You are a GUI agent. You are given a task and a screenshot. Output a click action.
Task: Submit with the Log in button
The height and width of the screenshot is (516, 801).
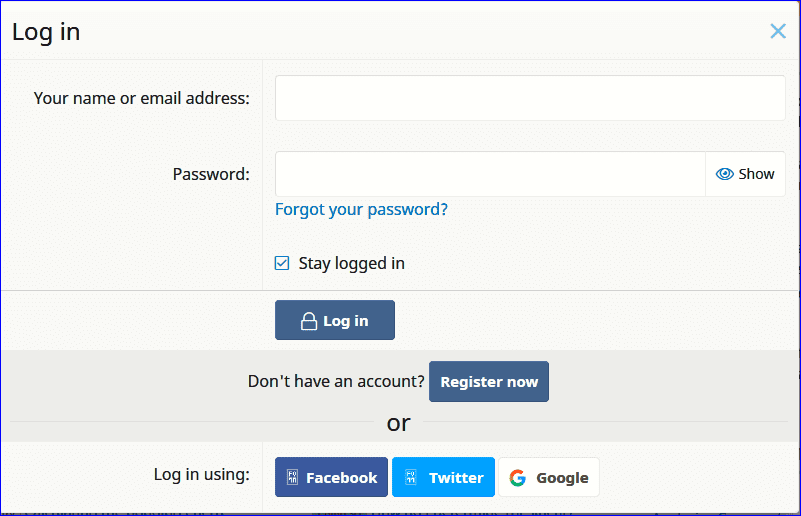pyautogui.click(x=335, y=320)
